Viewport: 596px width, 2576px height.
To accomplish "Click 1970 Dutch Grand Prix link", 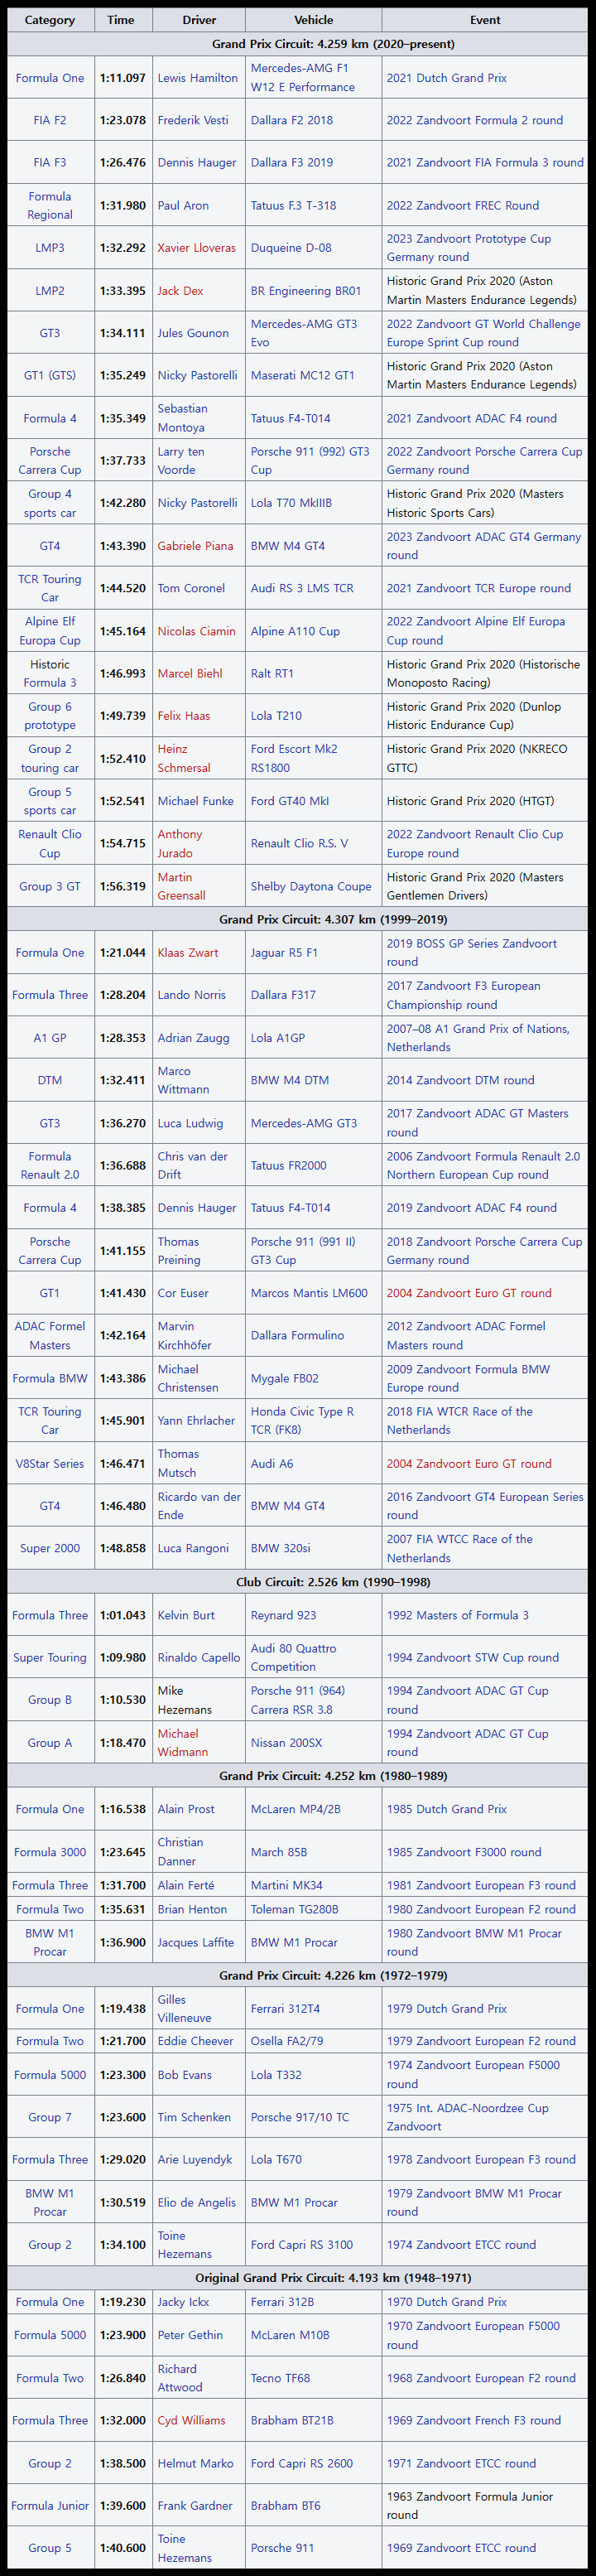I will point(446,2301).
